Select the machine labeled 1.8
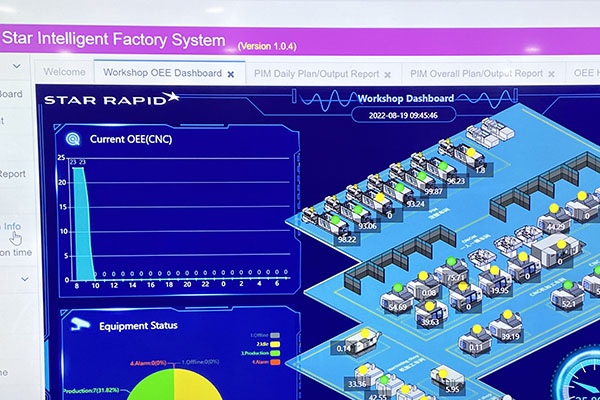This screenshot has height=400, width=600. 463,156
